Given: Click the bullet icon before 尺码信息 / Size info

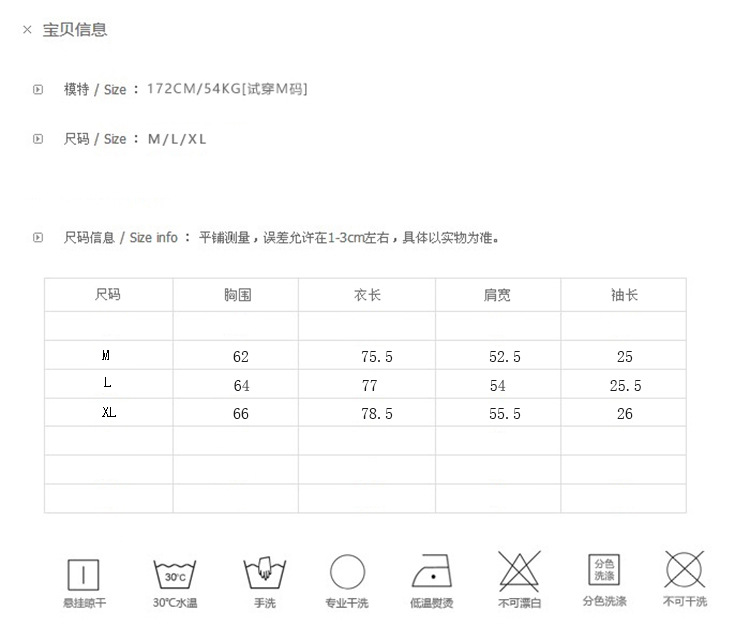Looking at the screenshot, I should point(38,237).
